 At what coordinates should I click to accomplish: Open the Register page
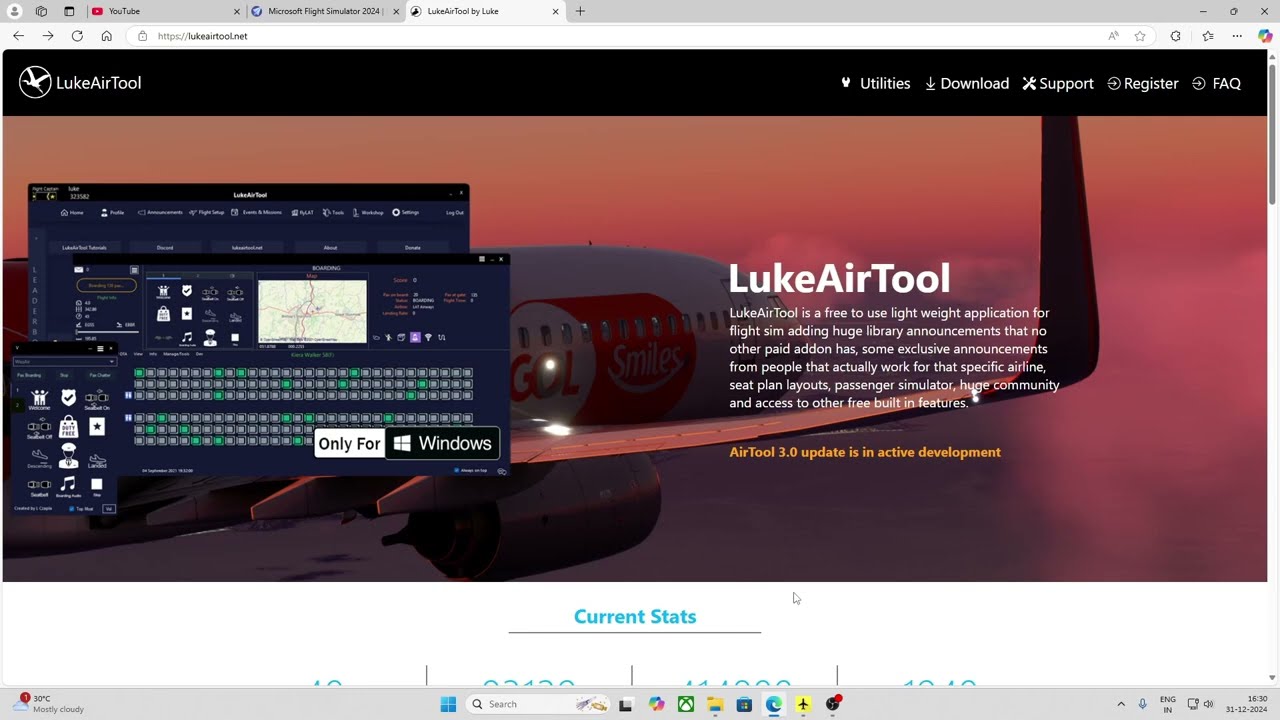(x=1143, y=83)
